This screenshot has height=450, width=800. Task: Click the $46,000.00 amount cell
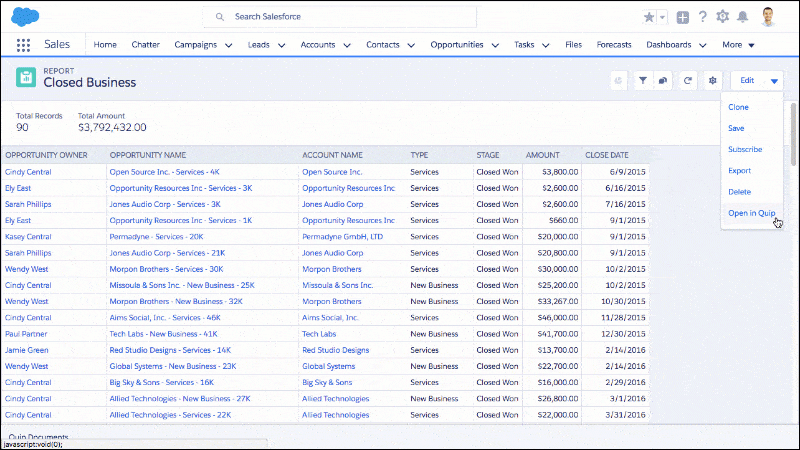point(558,318)
